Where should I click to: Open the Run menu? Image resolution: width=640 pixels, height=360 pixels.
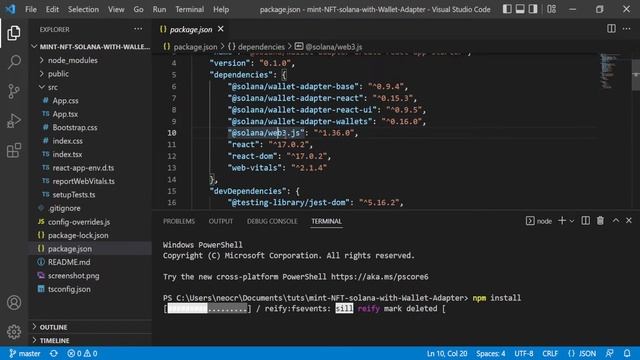click(159, 9)
